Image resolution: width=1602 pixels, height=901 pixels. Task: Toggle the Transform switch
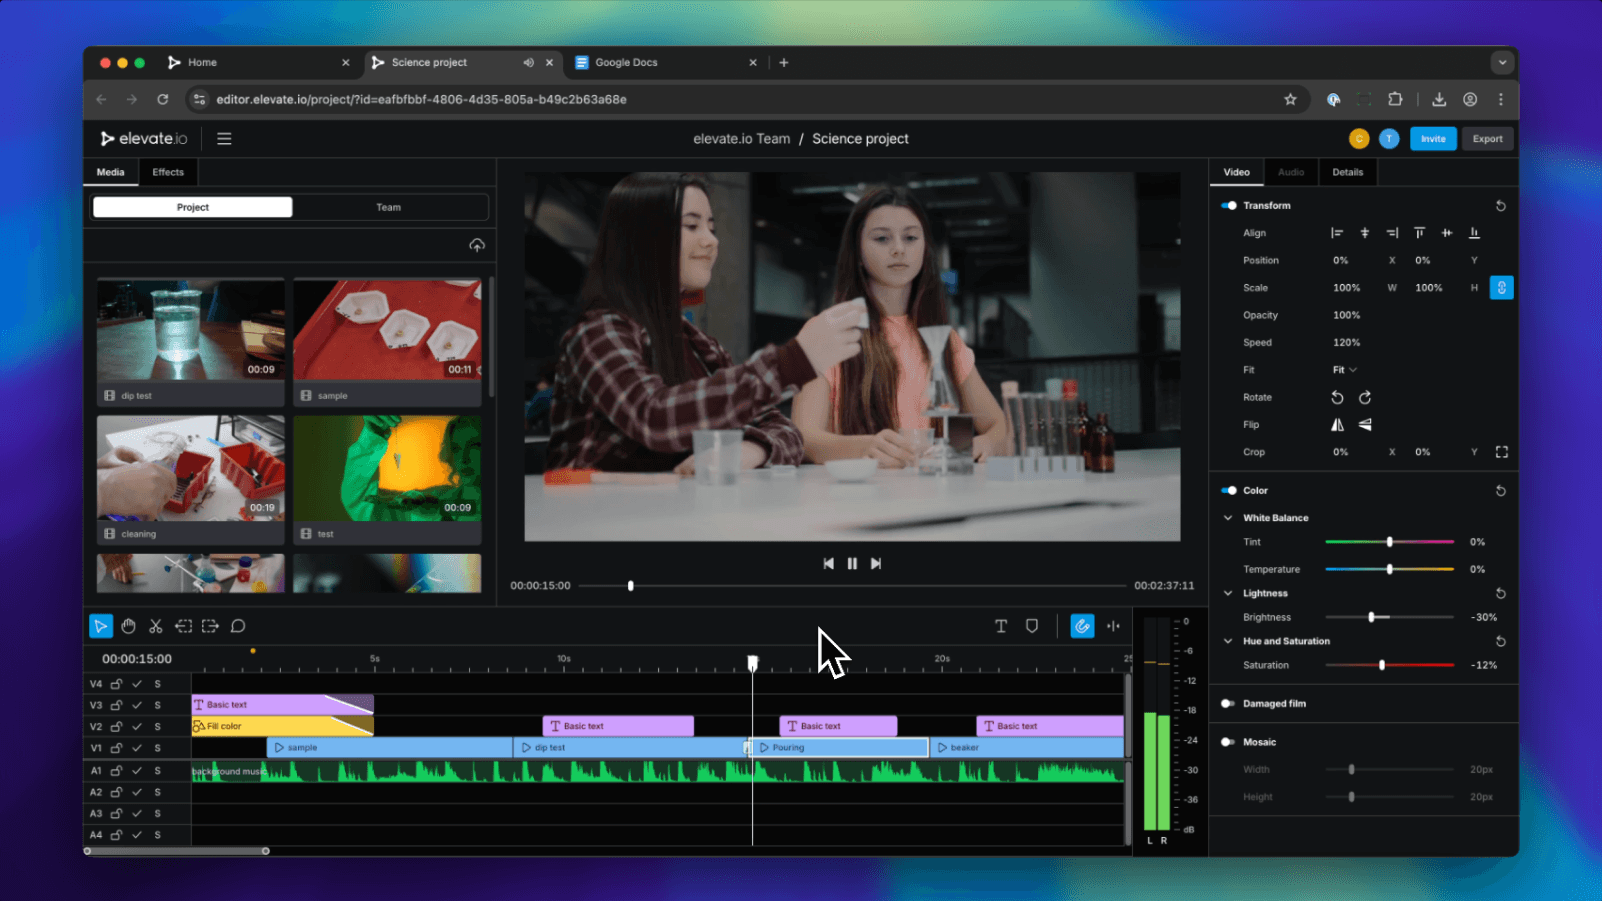tap(1229, 206)
